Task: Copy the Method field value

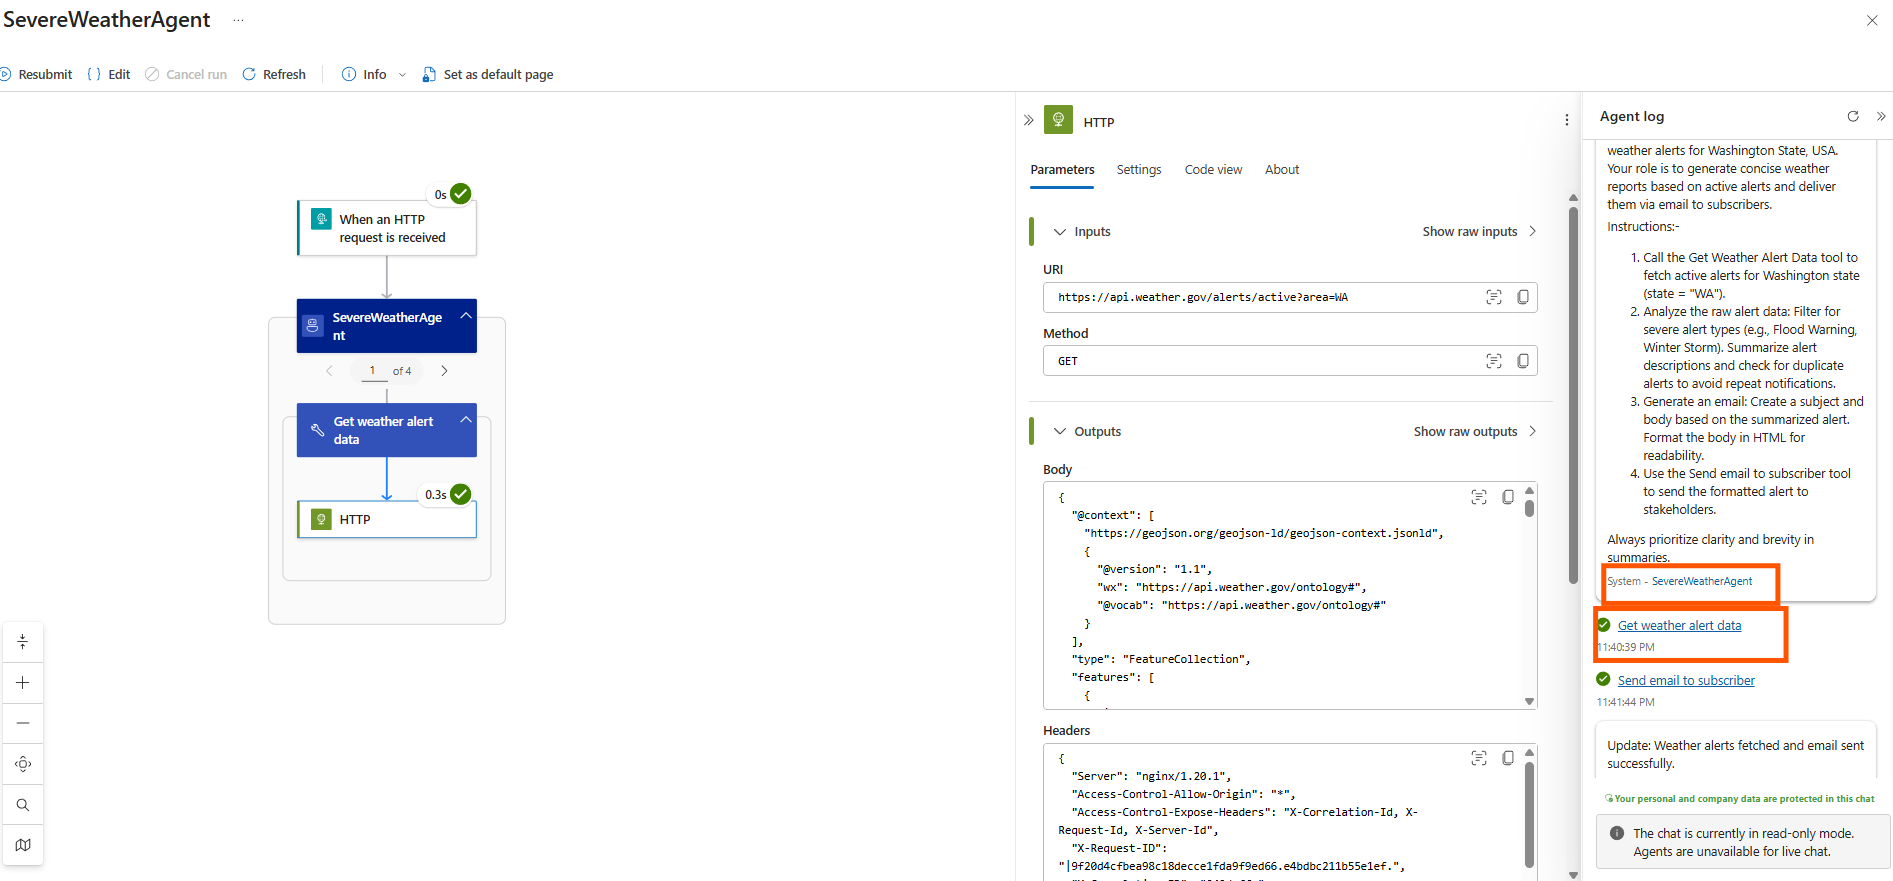Action: pos(1522,361)
